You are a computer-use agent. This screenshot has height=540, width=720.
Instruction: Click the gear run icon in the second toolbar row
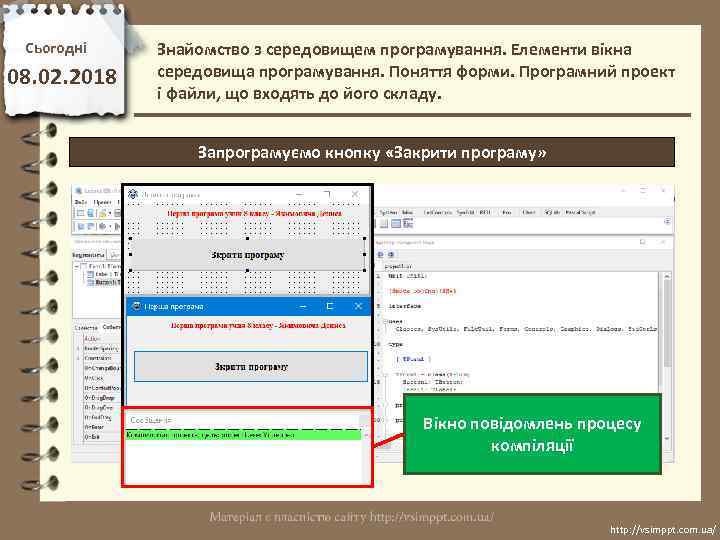point(102,226)
